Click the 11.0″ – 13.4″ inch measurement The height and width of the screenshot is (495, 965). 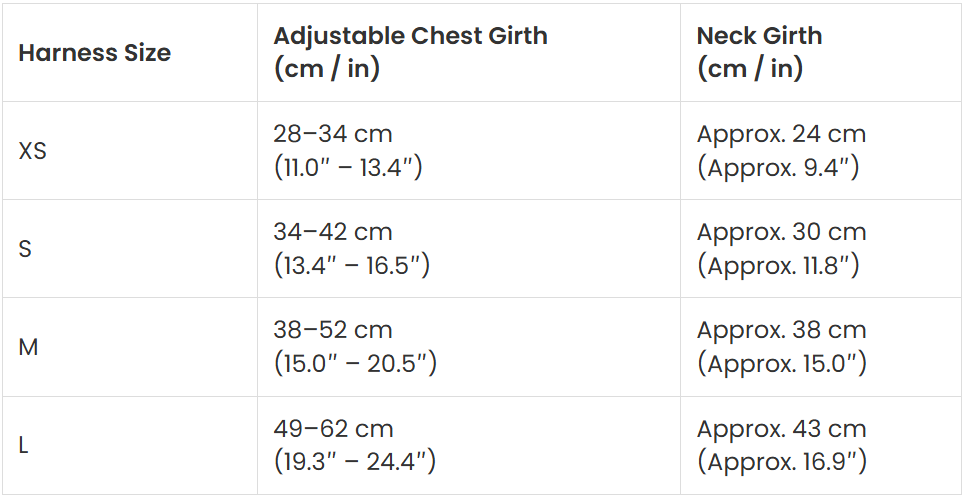pyautogui.click(x=348, y=167)
